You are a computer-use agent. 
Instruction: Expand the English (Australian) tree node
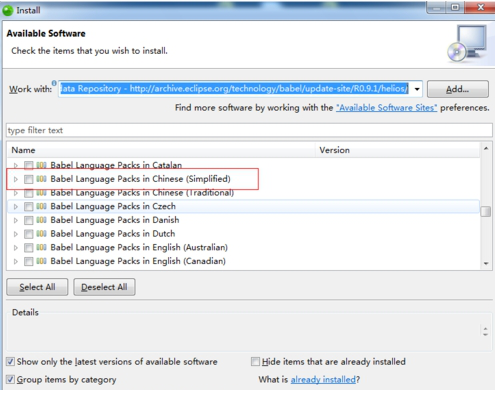click(15, 248)
